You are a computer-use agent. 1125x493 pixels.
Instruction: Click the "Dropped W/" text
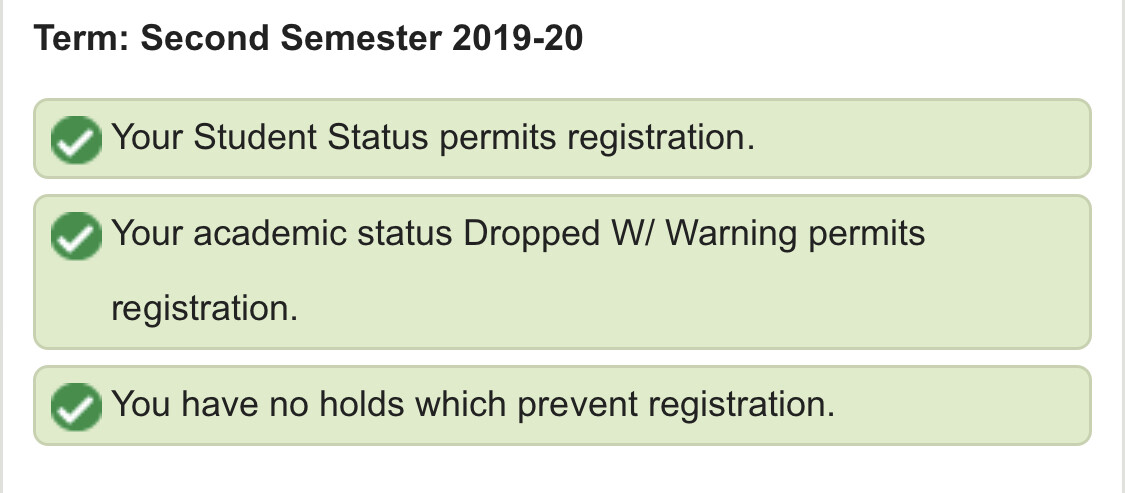(x=558, y=235)
